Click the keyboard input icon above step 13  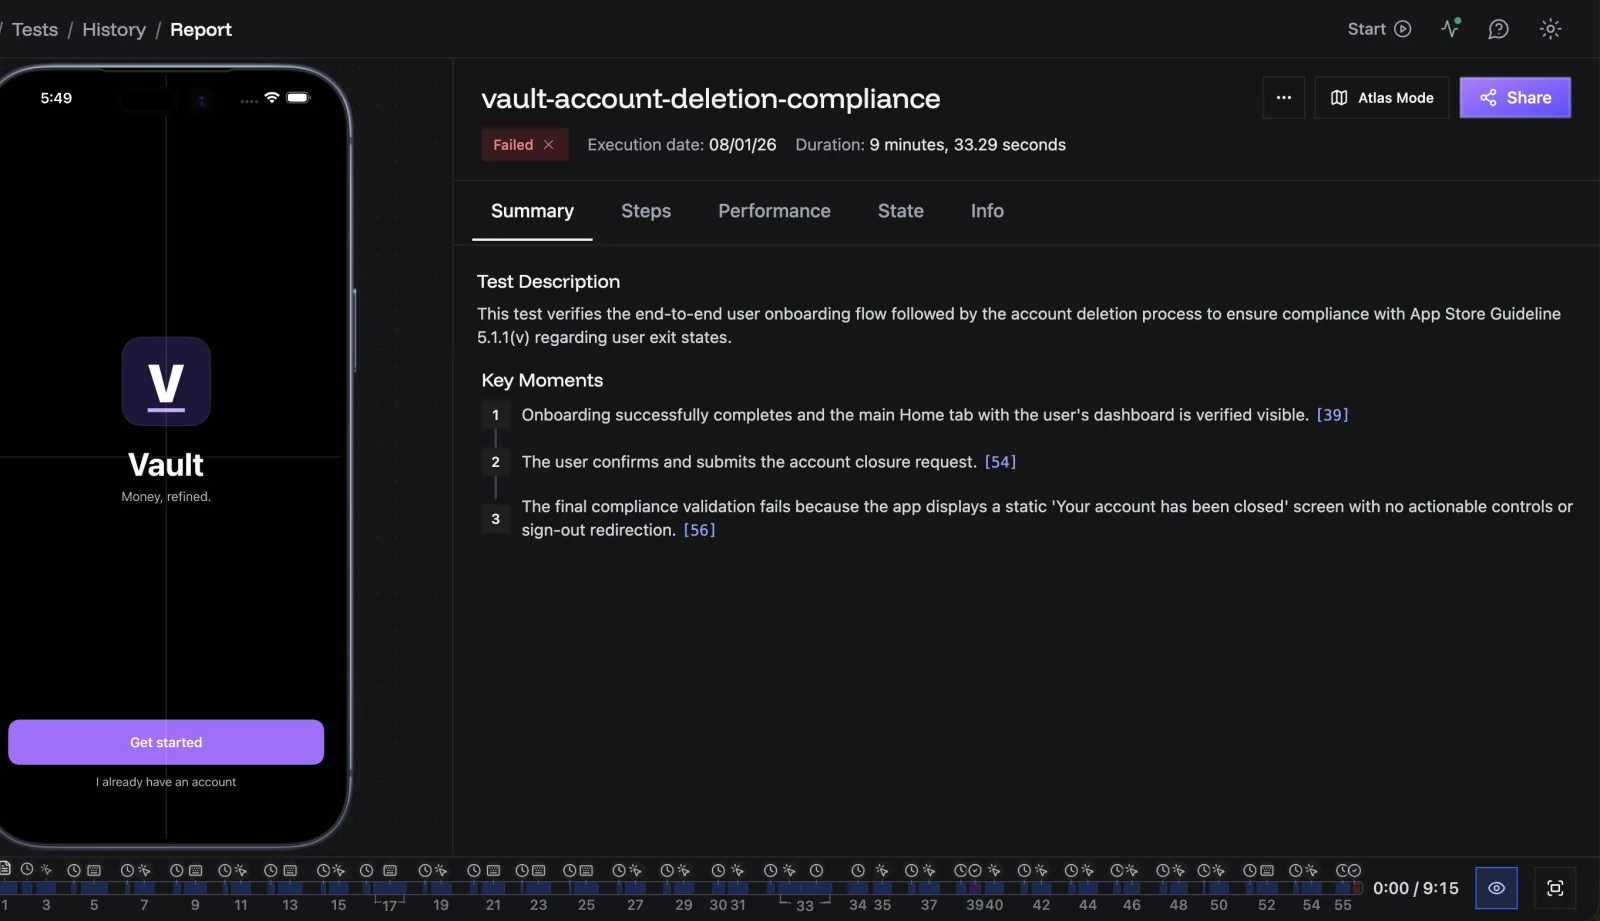coord(290,871)
